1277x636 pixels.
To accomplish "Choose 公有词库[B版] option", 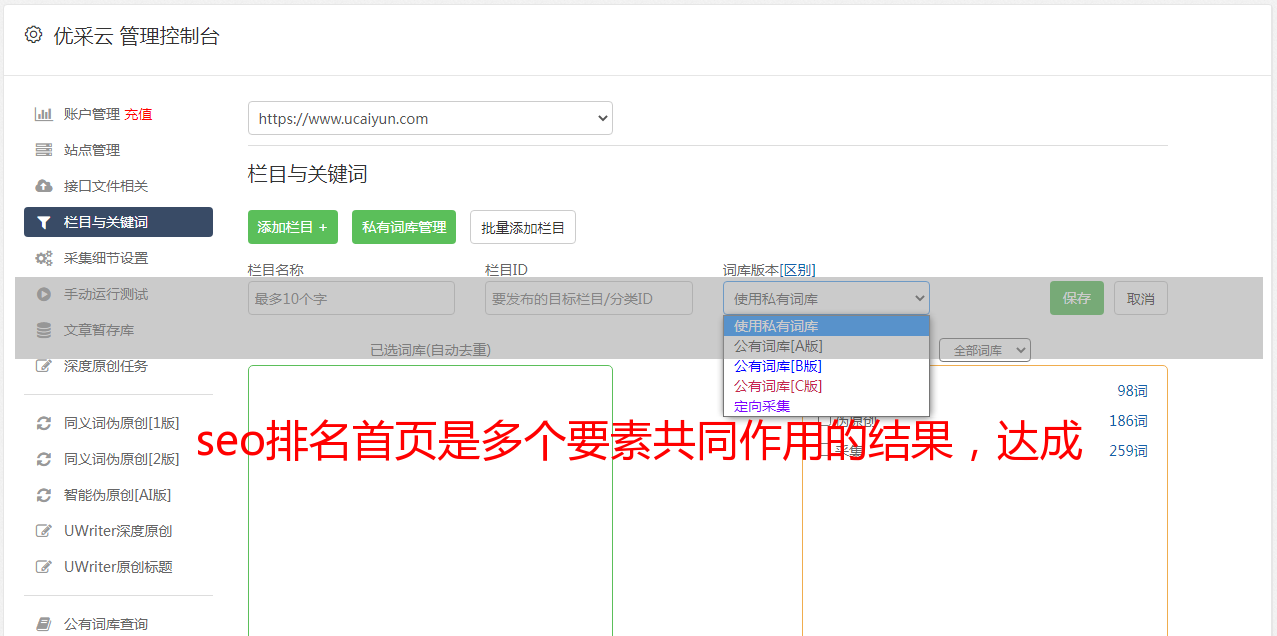I will pos(826,366).
